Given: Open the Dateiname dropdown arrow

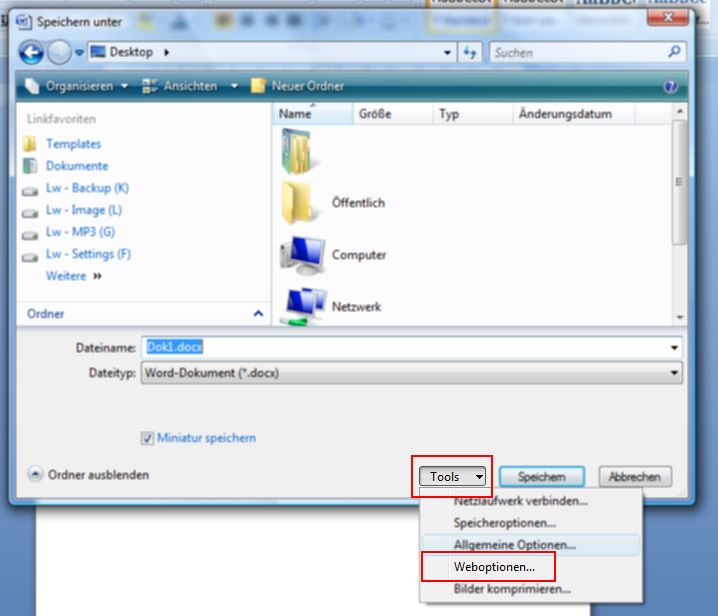Looking at the screenshot, I should point(674,348).
